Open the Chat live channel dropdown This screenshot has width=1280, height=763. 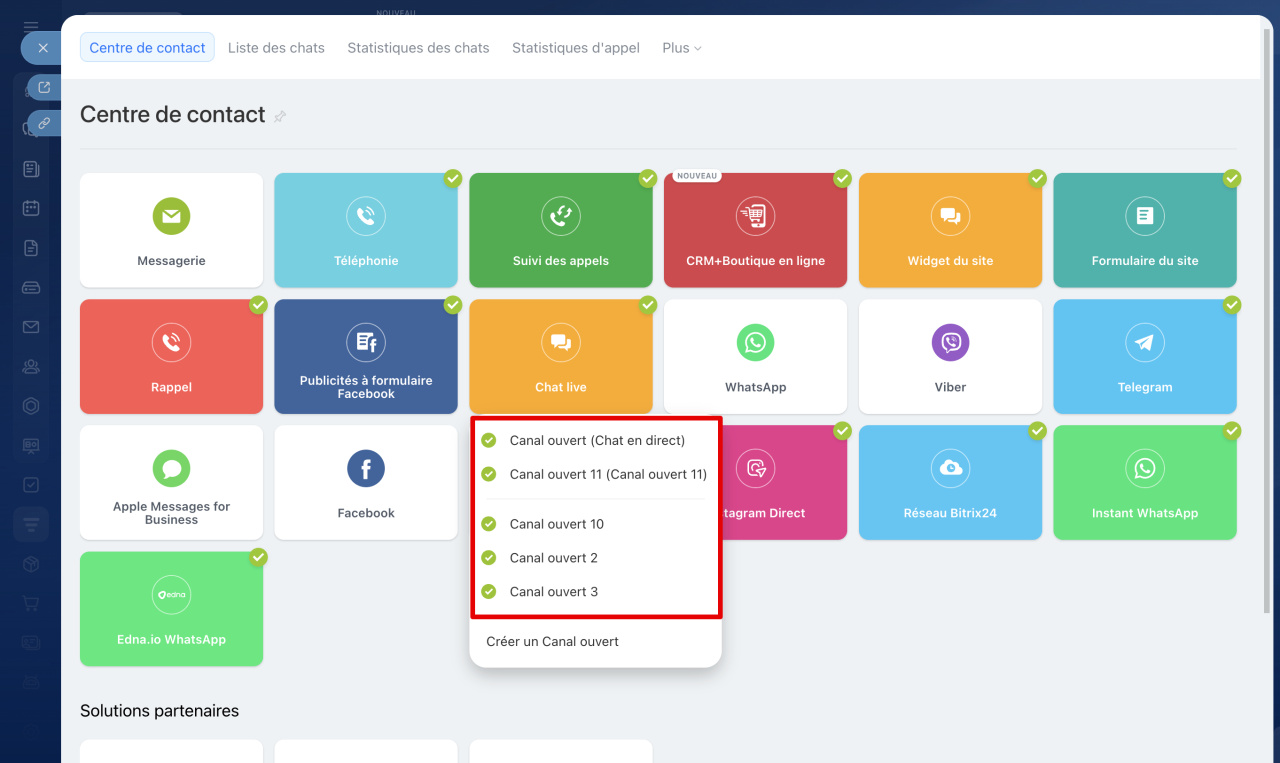click(560, 356)
